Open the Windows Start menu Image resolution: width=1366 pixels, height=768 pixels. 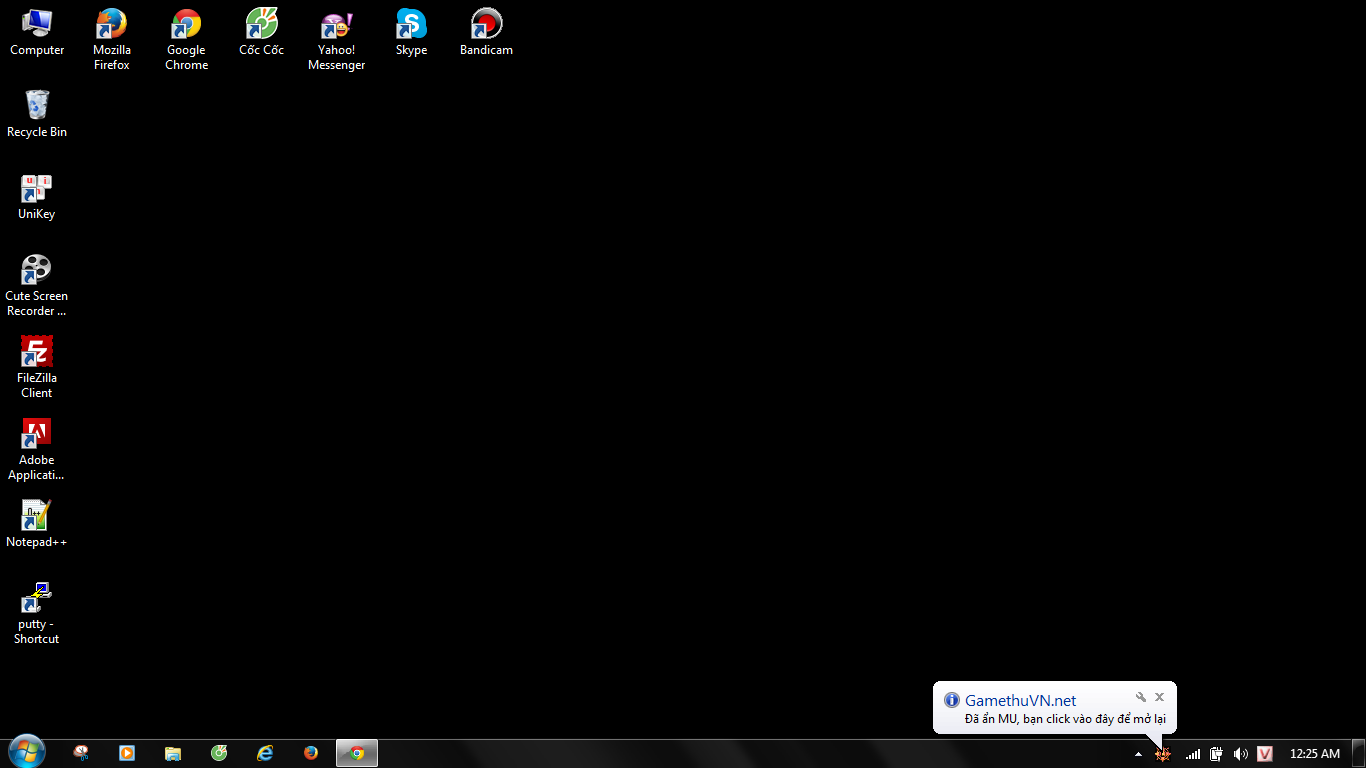tap(26, 752)
